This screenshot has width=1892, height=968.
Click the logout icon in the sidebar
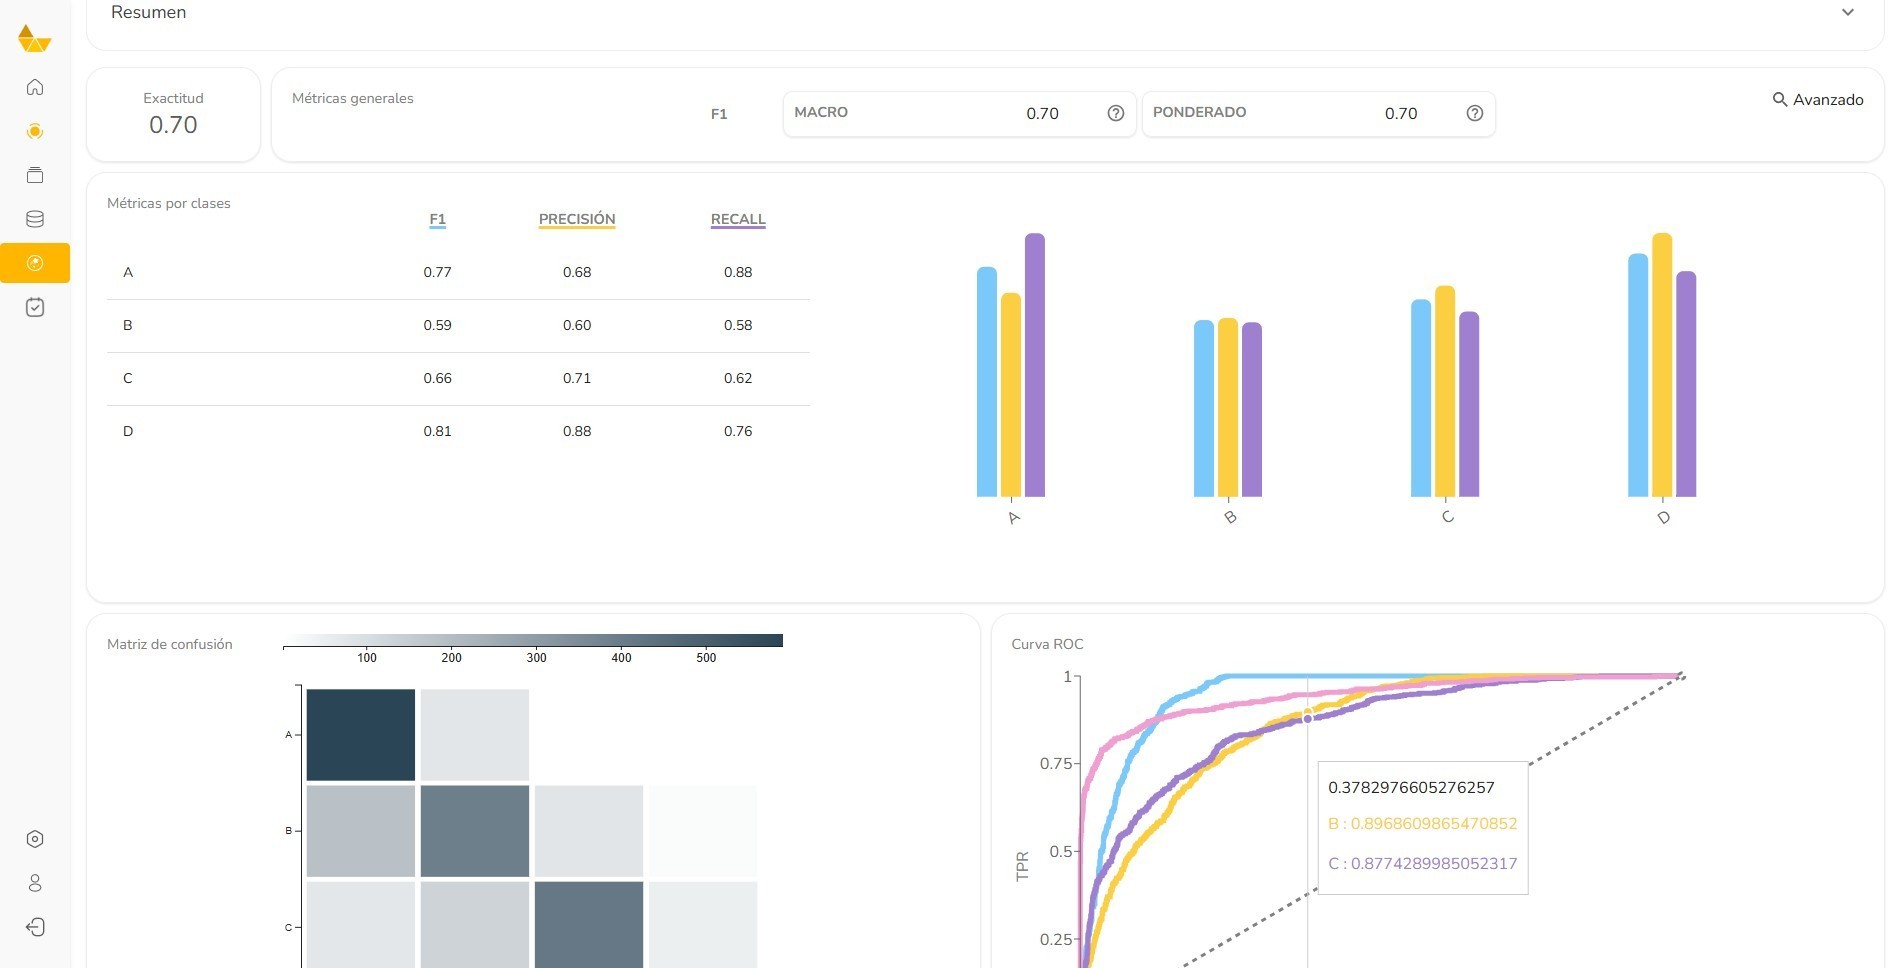tap(35, 927)
